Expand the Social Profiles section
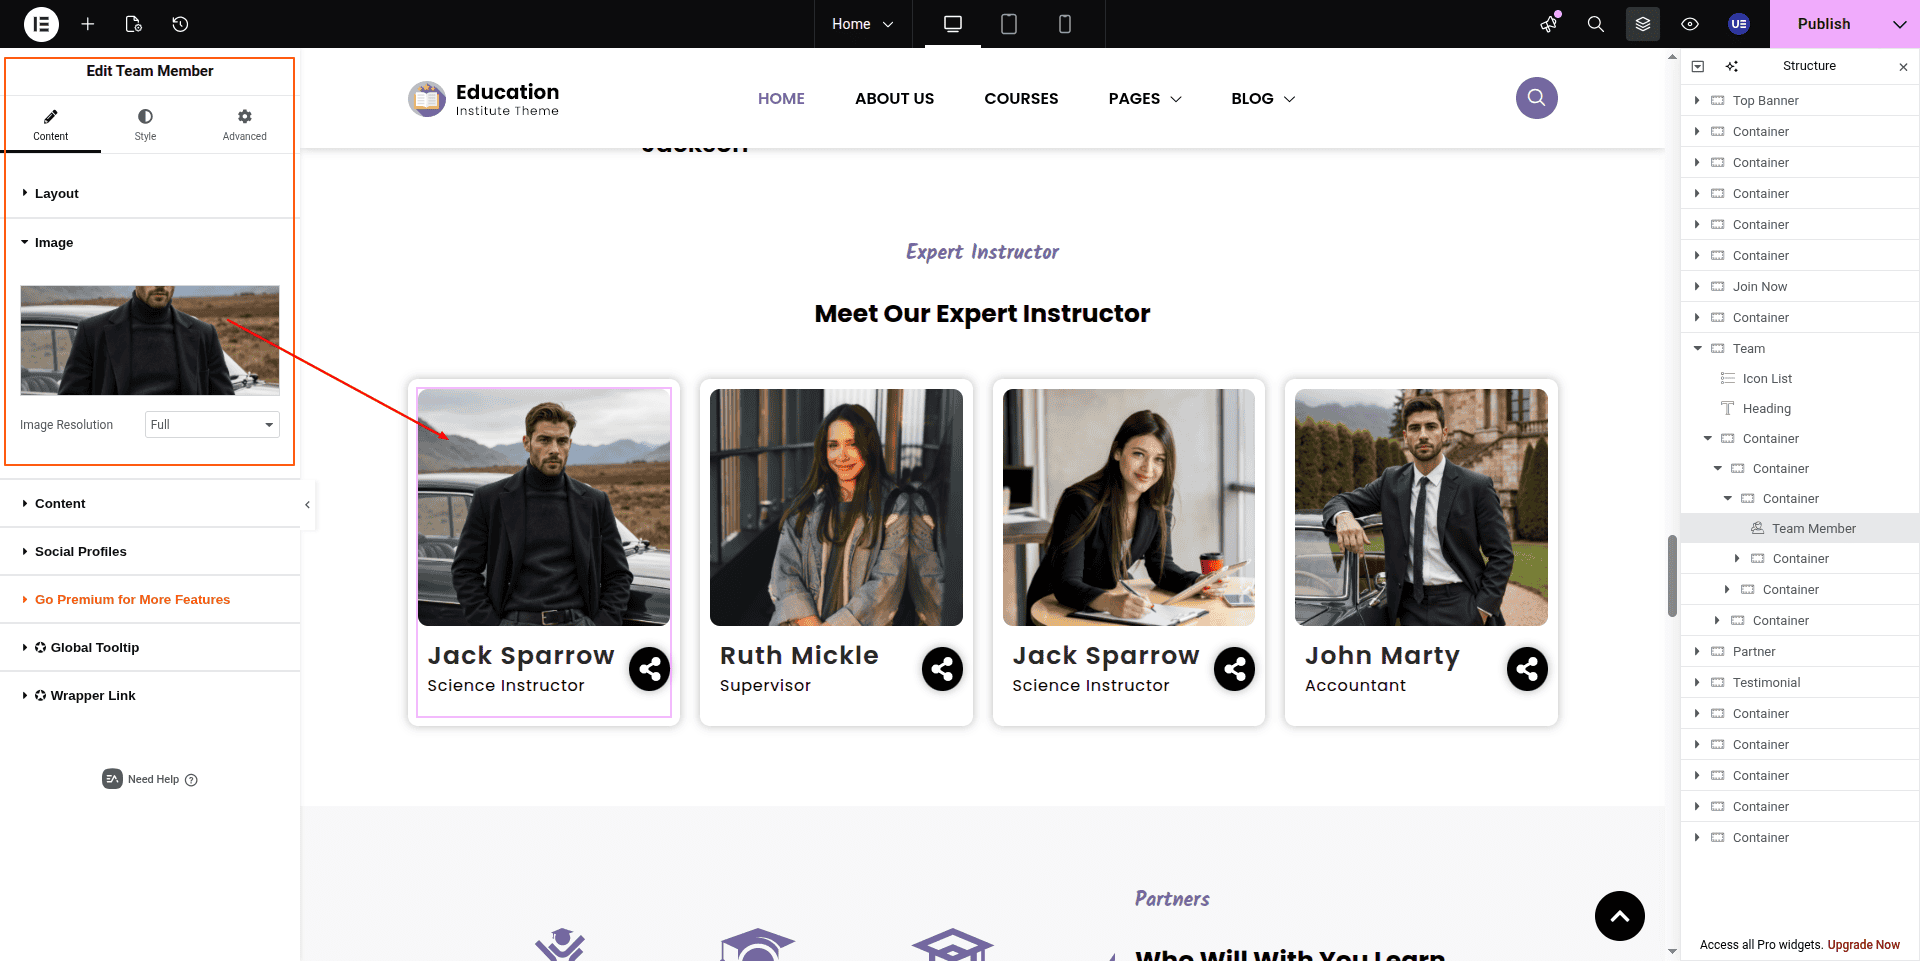Image resolution: width=1920 pixels, height=961 pixels. [81, 552]
